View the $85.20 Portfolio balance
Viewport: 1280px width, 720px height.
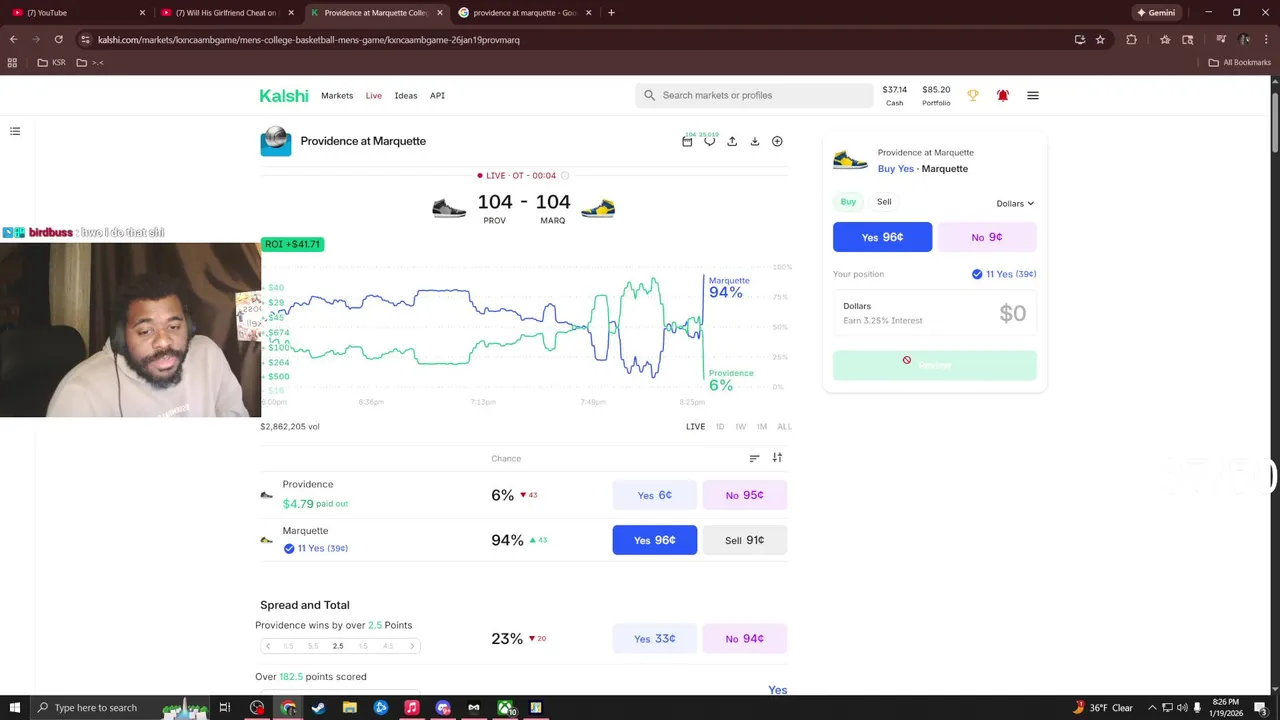(936, 96)
